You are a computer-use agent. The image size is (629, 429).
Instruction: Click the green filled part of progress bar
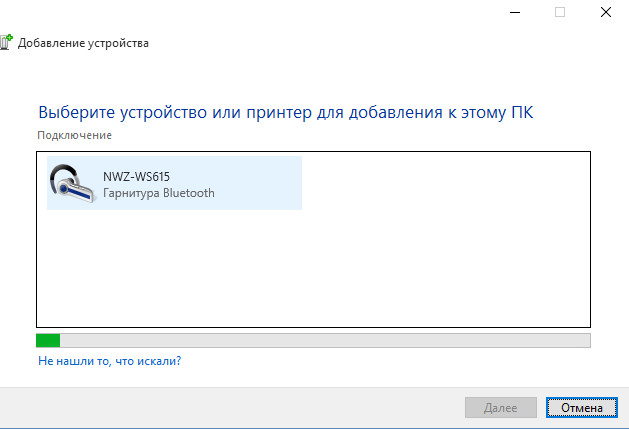click(48, 340)
